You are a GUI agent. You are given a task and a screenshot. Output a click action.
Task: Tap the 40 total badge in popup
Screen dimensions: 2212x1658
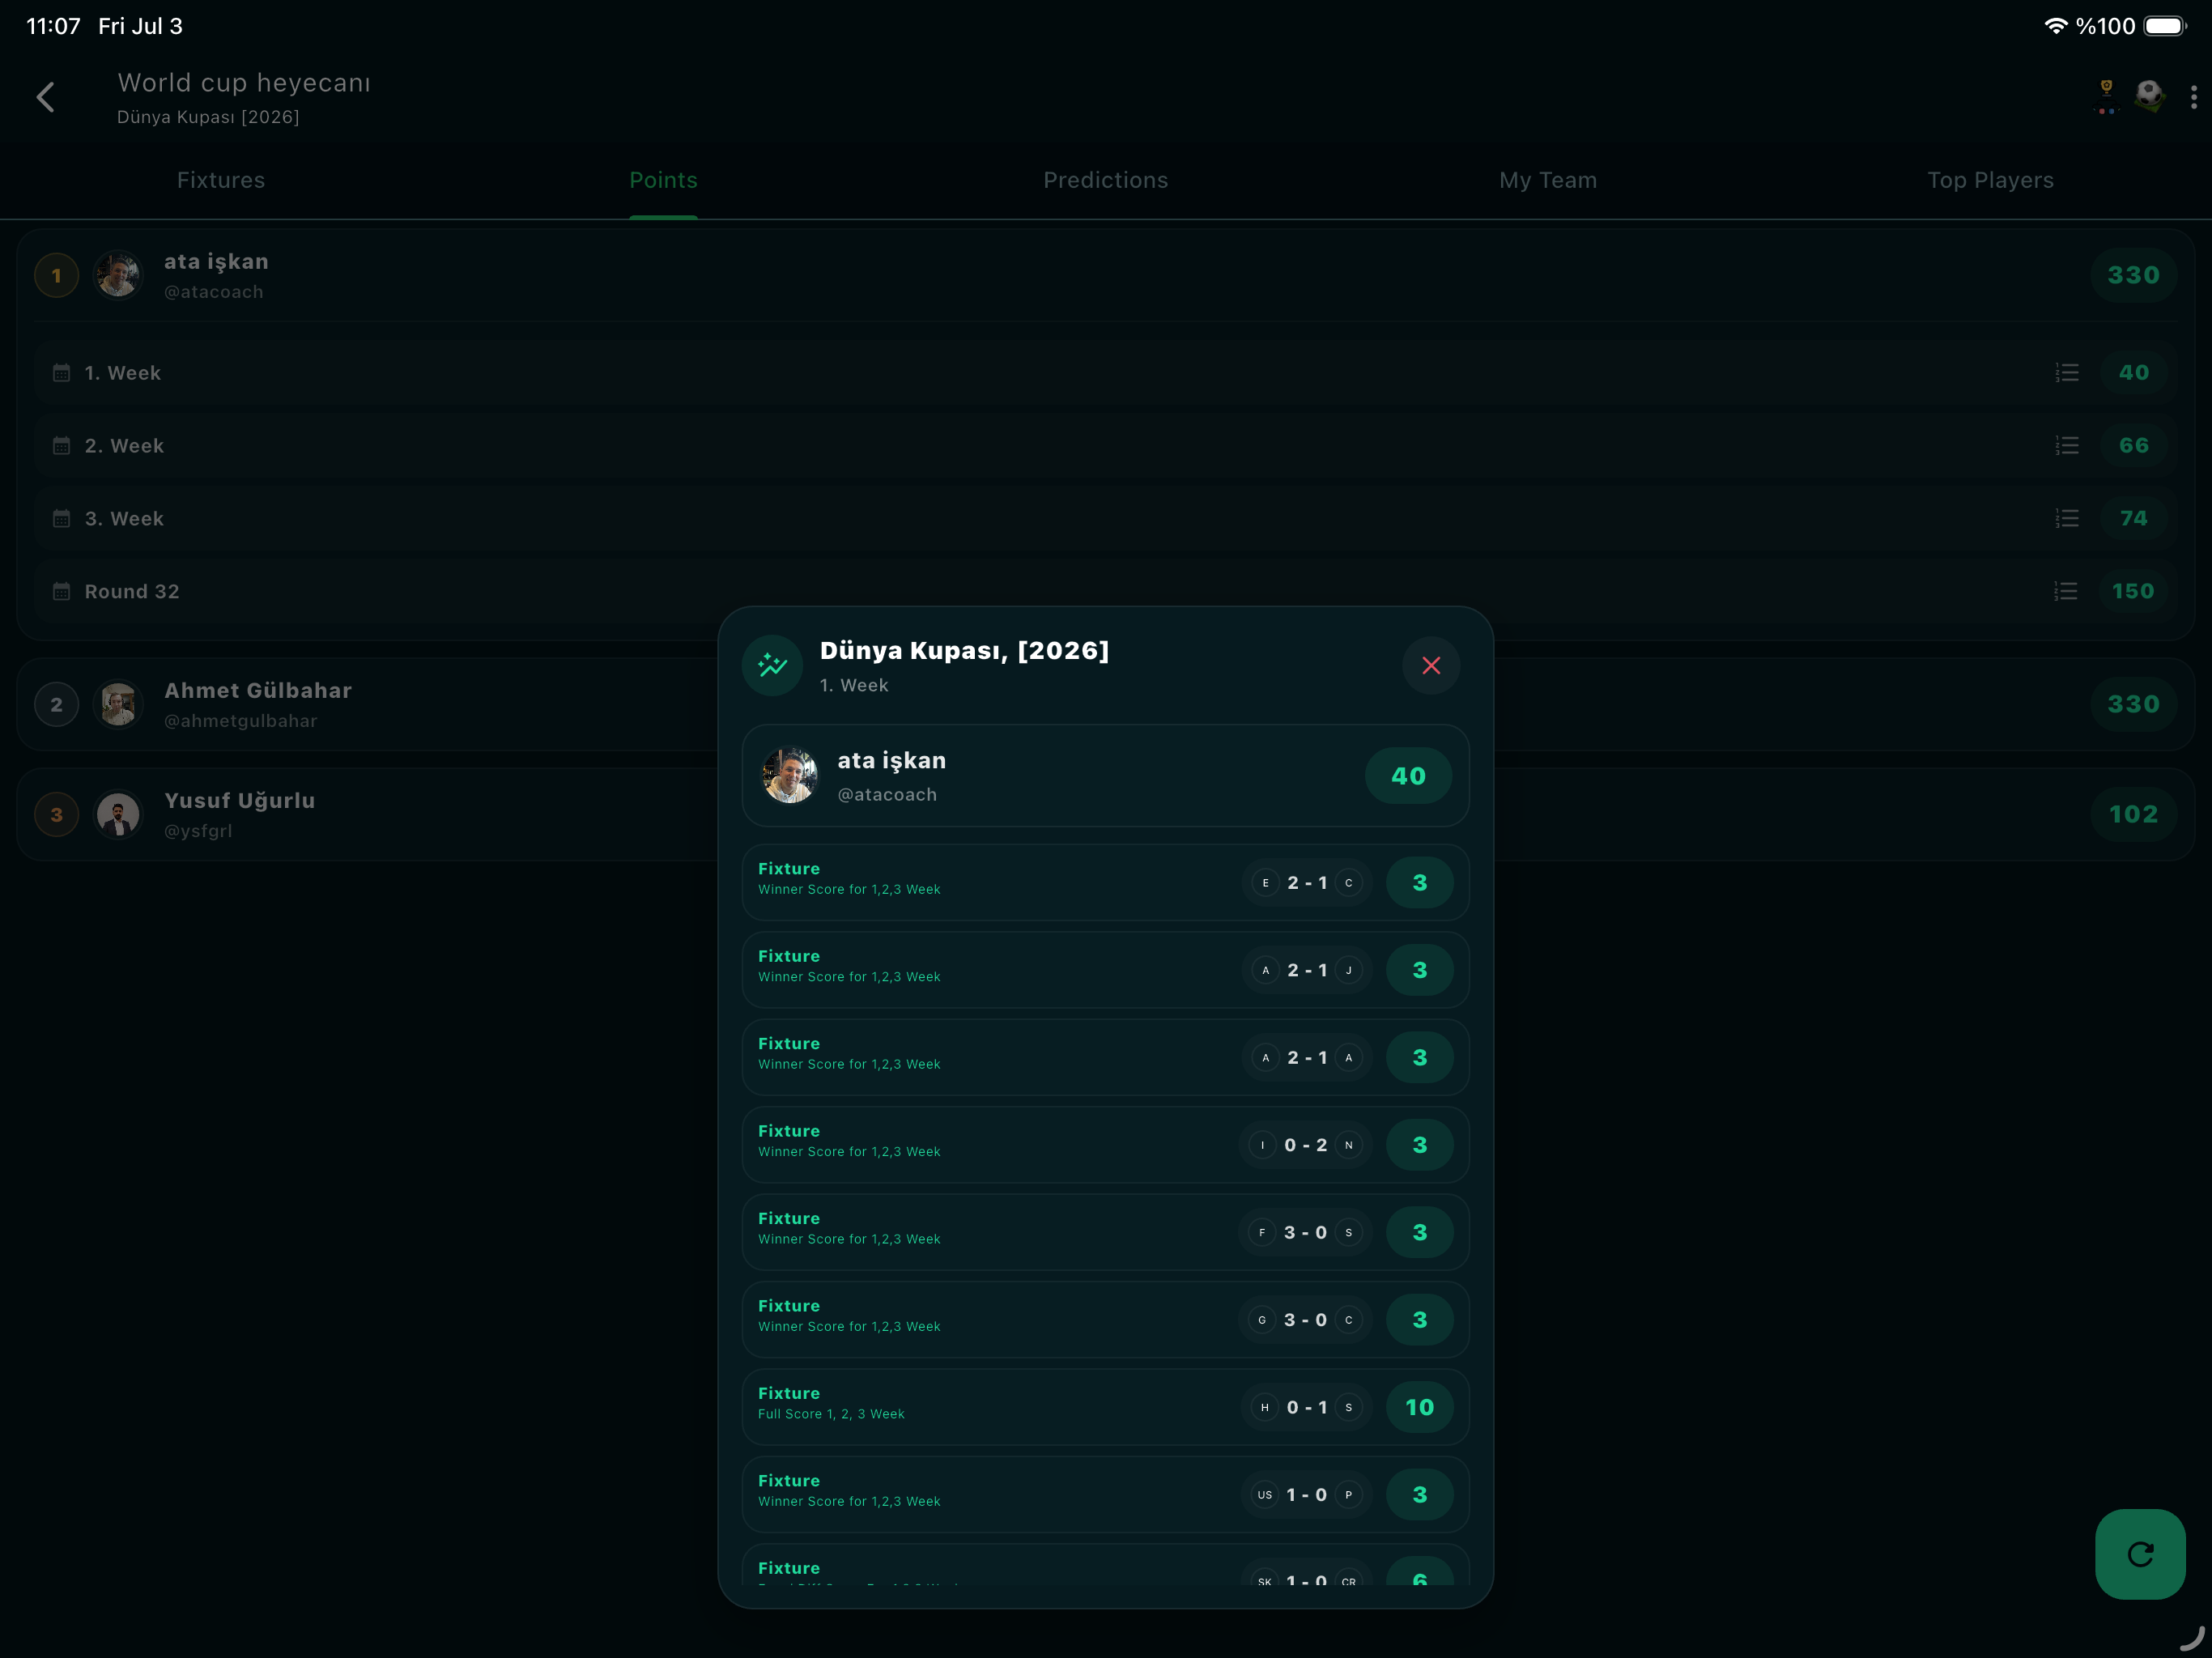(1408, 775)
